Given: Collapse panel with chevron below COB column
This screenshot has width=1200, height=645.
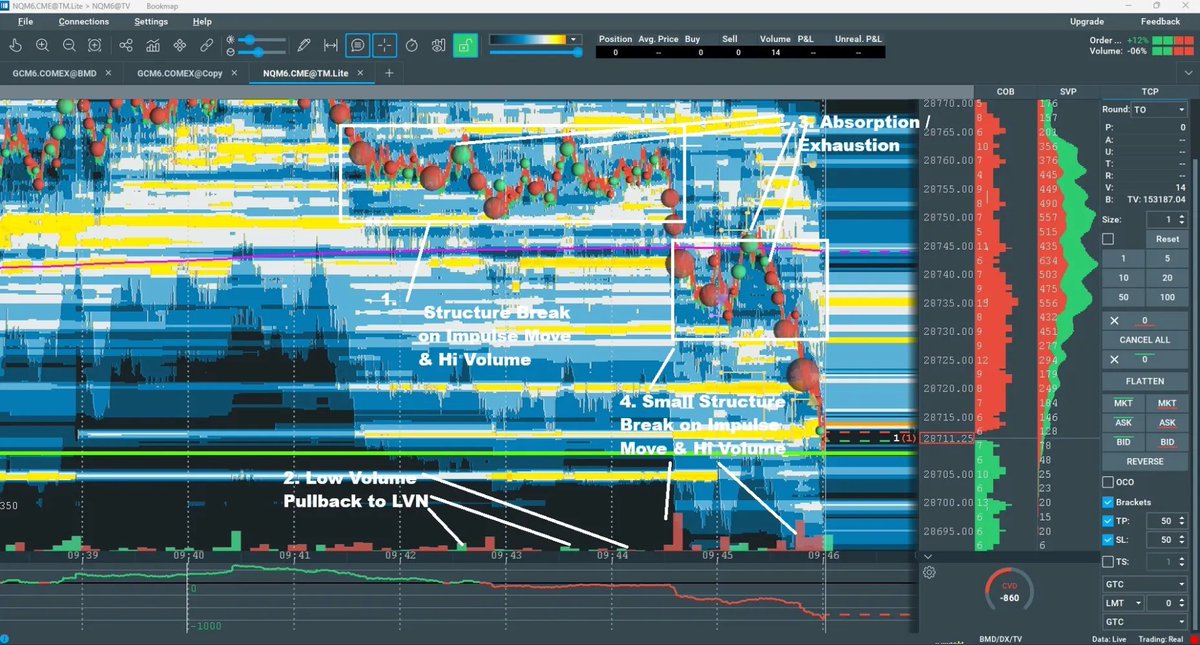Looking at the screenshot, I should (928, 556).
